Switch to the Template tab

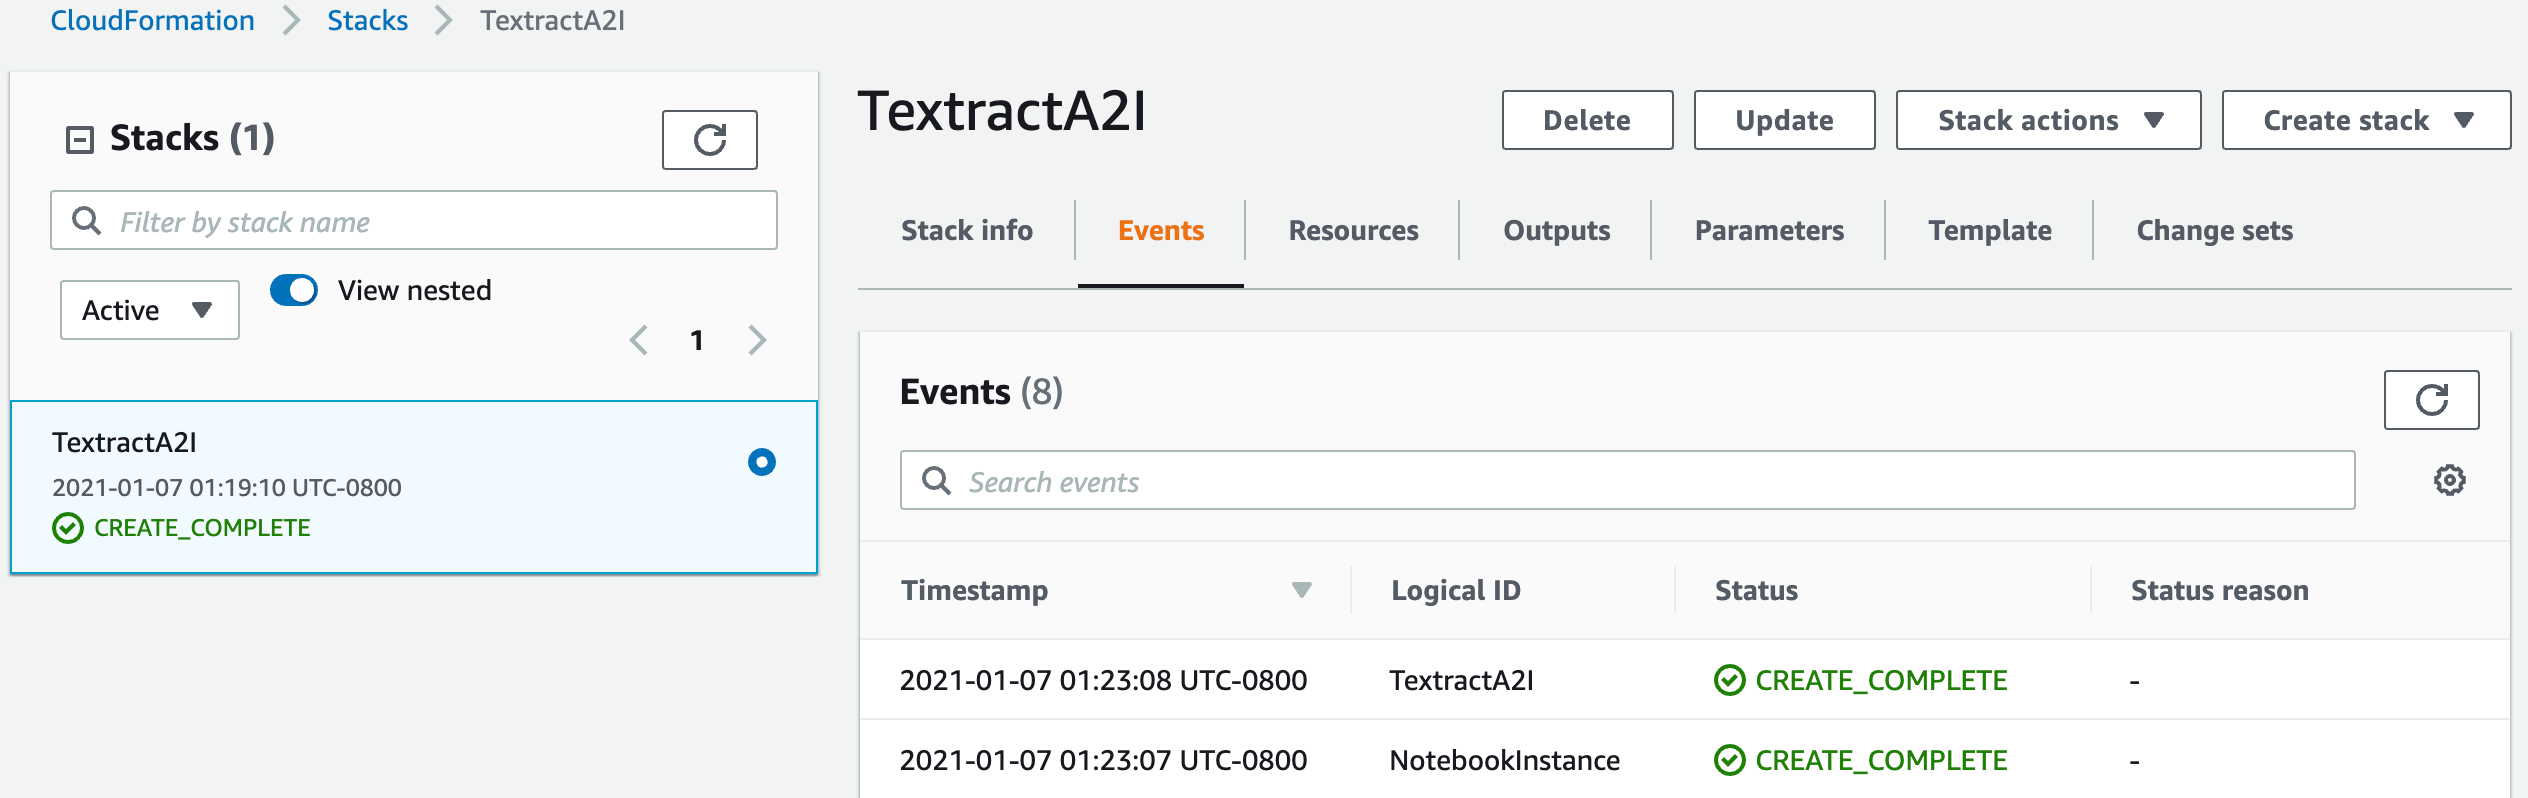1990,230
